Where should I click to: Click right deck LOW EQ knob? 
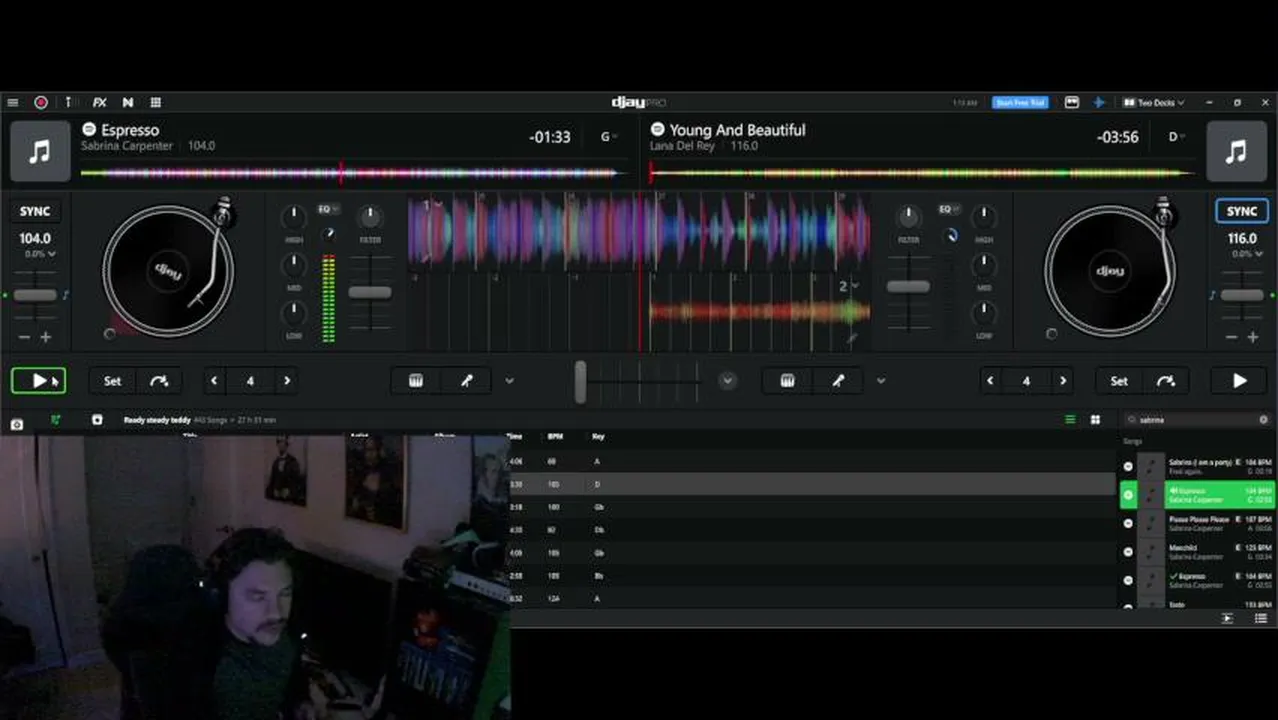984,312
